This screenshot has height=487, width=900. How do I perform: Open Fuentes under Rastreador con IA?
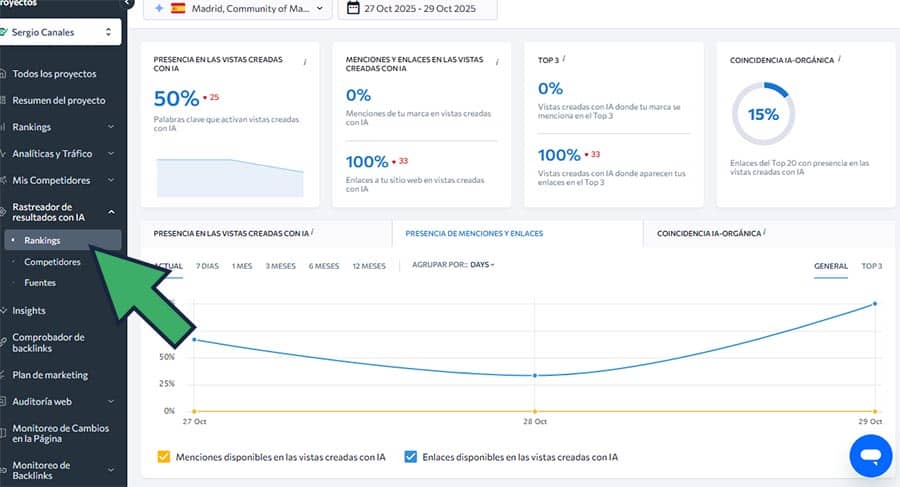(x=40, y=283)
